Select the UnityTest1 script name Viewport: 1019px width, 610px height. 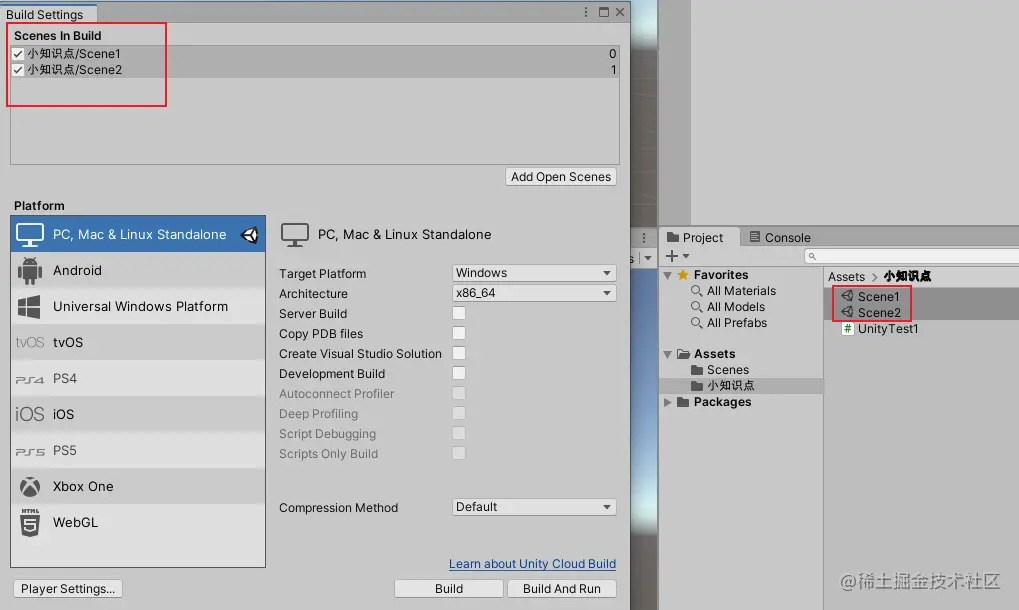[888, 329]
